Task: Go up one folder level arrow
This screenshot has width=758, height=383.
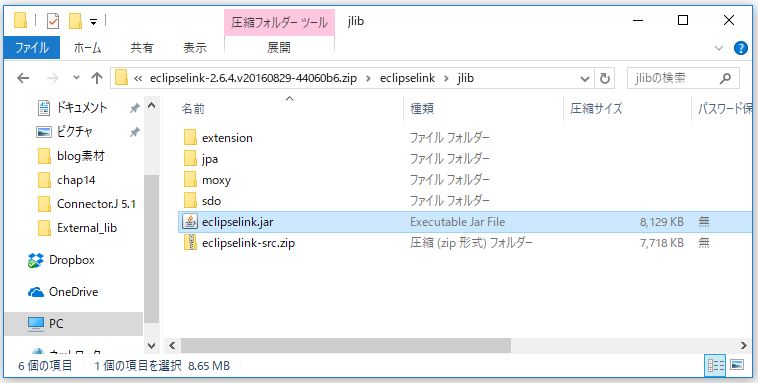Action: [x=97, y=78]
